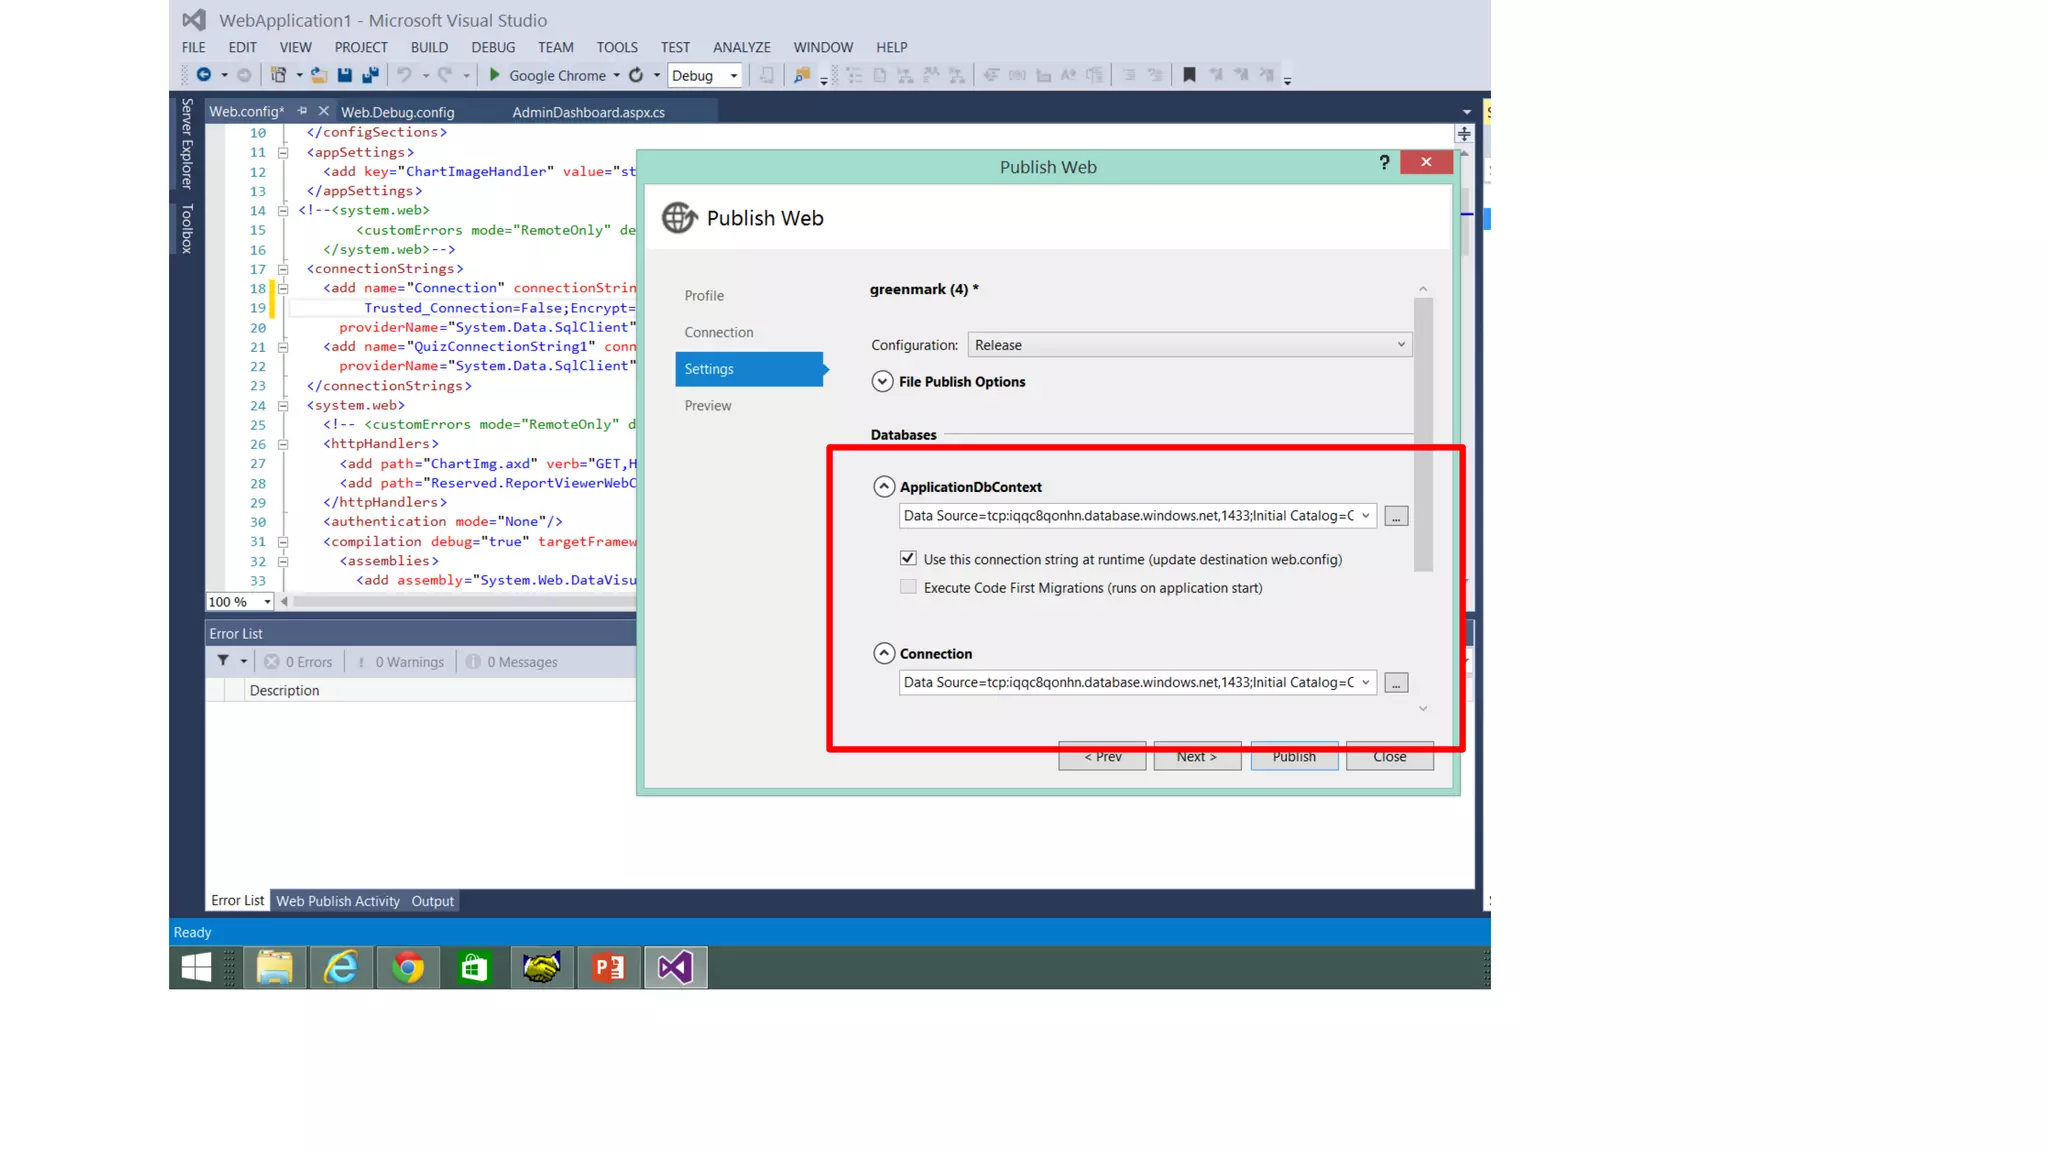Uncheck Use this connection string at runtime
Viewport: 2048px width, 1152px height.
908,558
